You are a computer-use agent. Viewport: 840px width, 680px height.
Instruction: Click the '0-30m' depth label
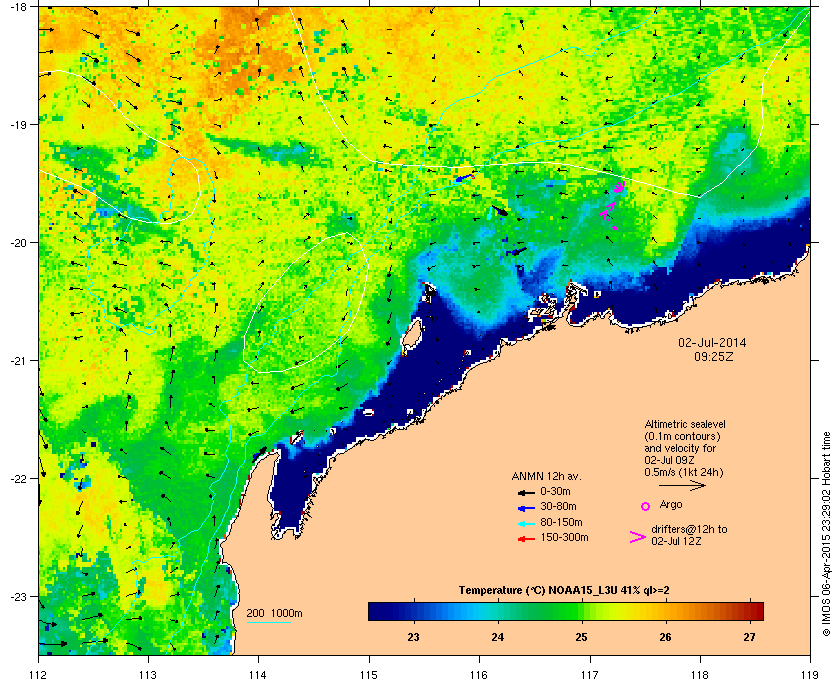pos(555,491)
